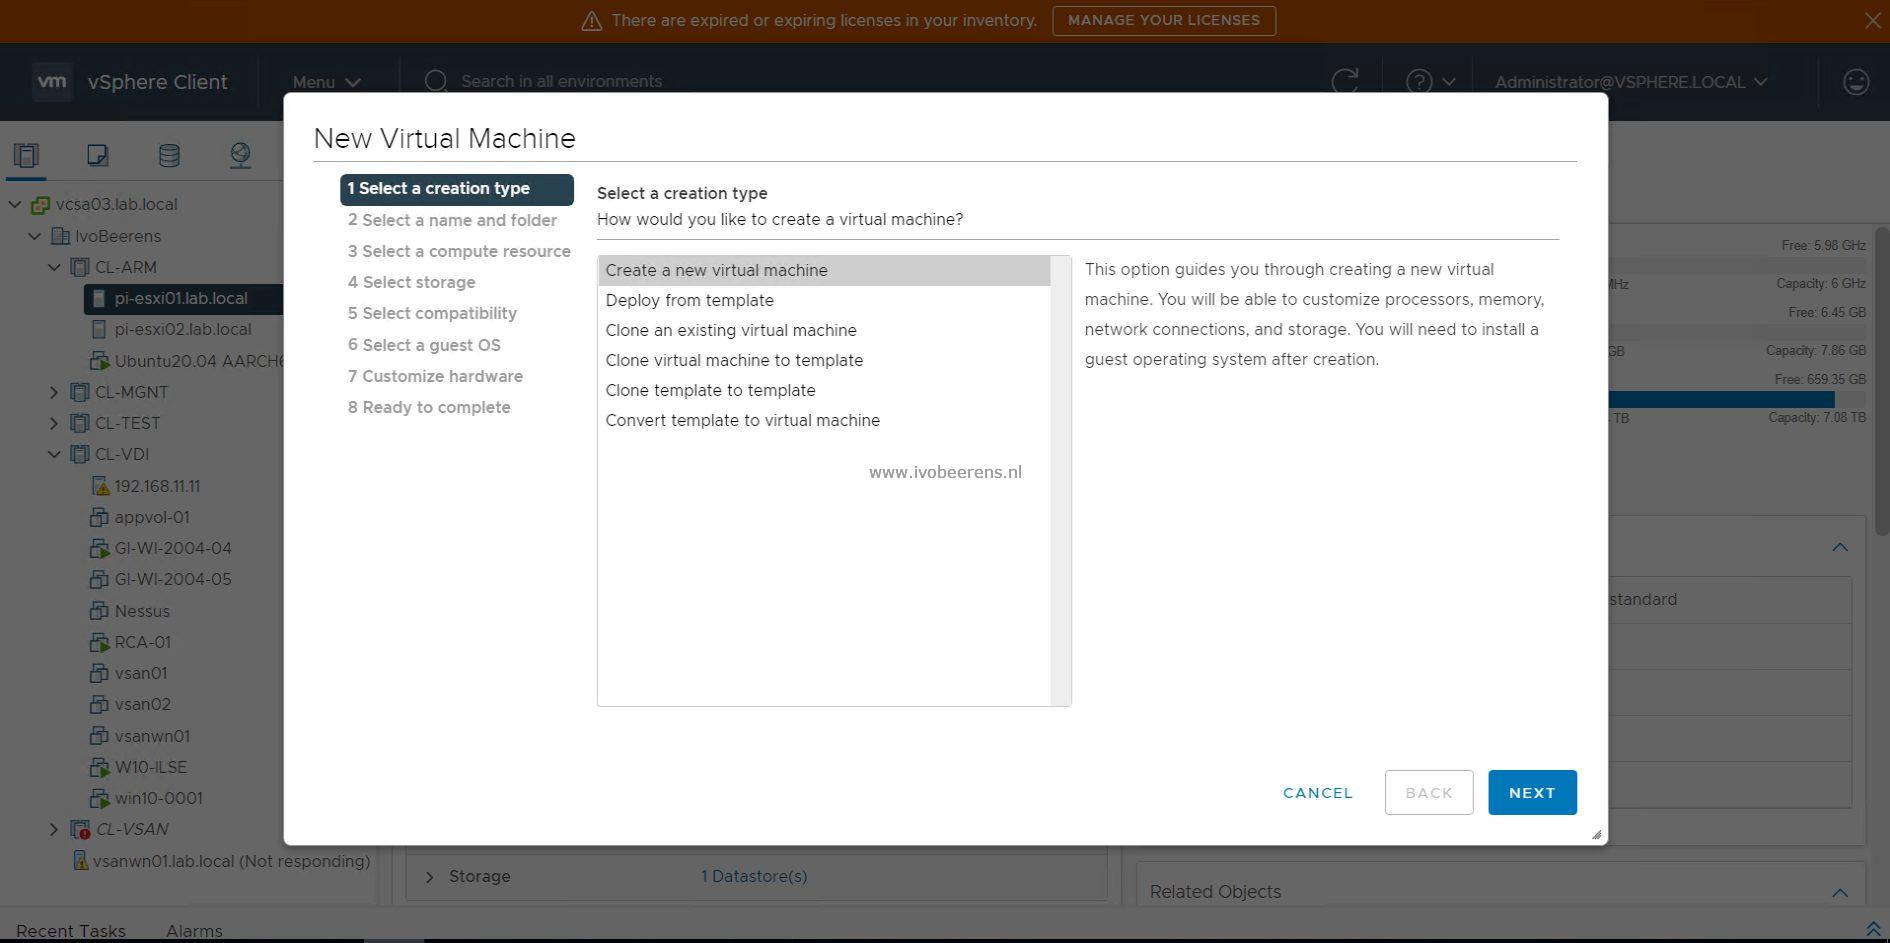Dismiss the license warning banner
1890x943 pixels.
pyautogui.click(x=1872, y=20)
